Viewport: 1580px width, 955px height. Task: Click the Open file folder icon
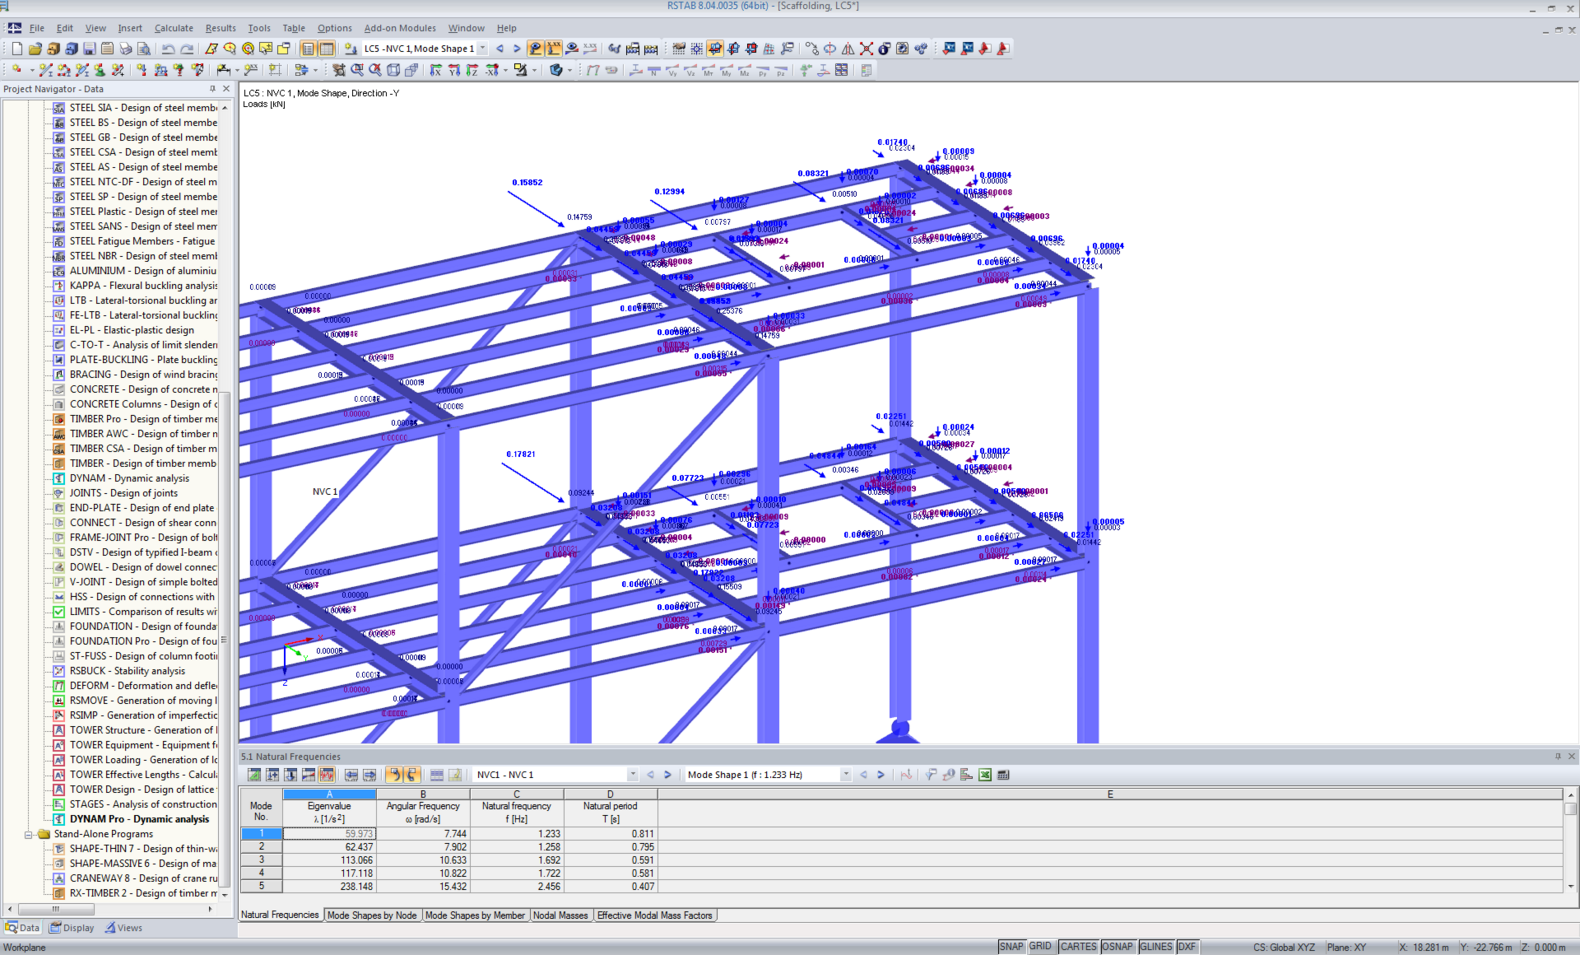35,48
